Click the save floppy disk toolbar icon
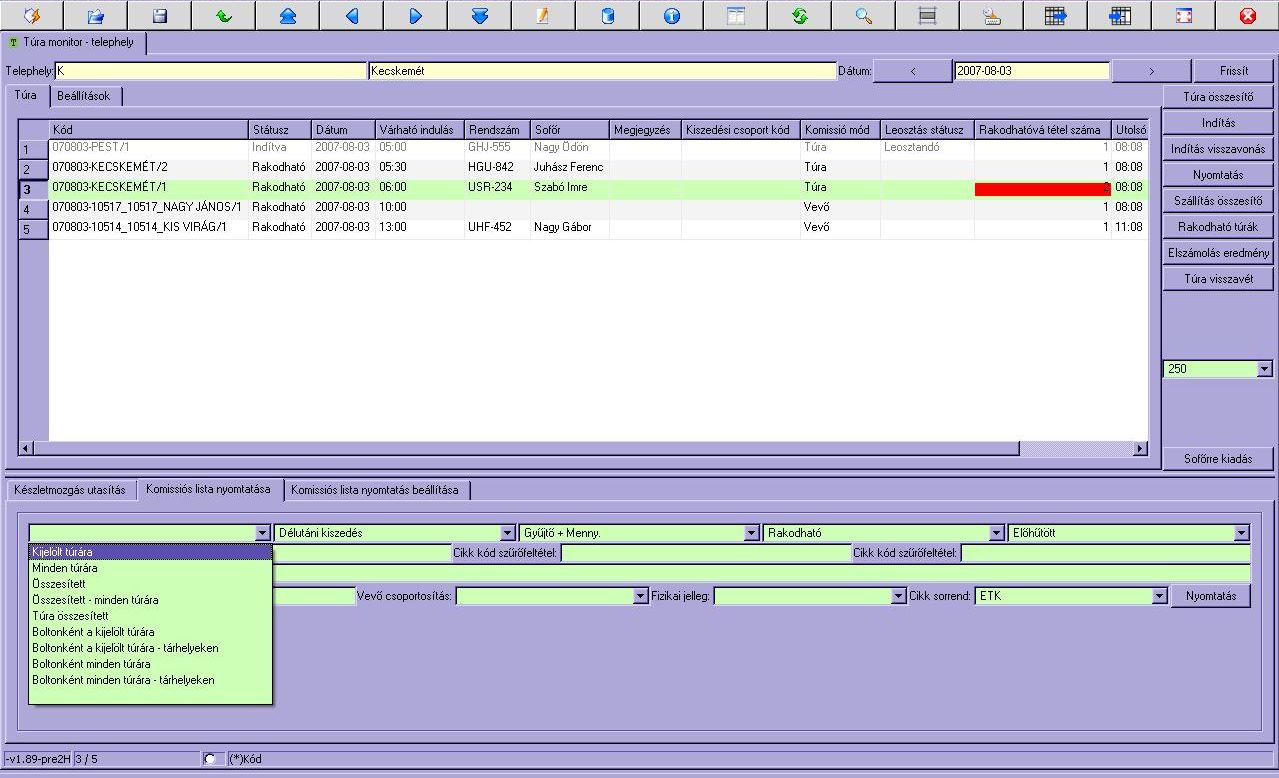Viewport: 1279px width, 778px height. coord(159,15)
